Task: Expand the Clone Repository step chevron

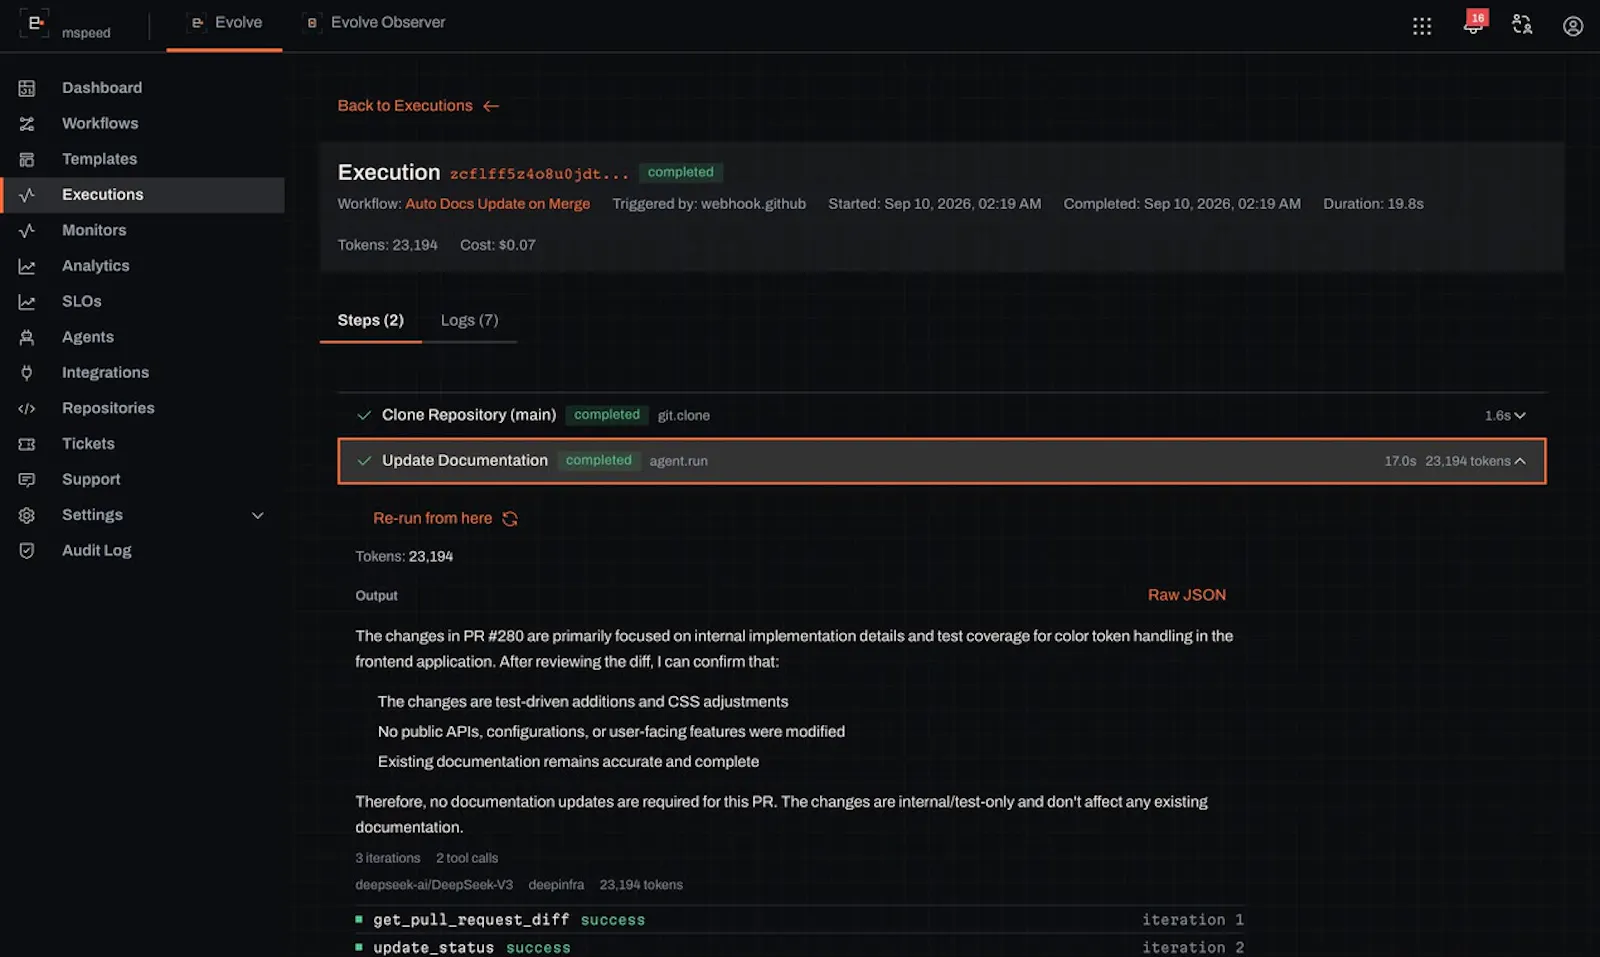Action: [1520, 416]
